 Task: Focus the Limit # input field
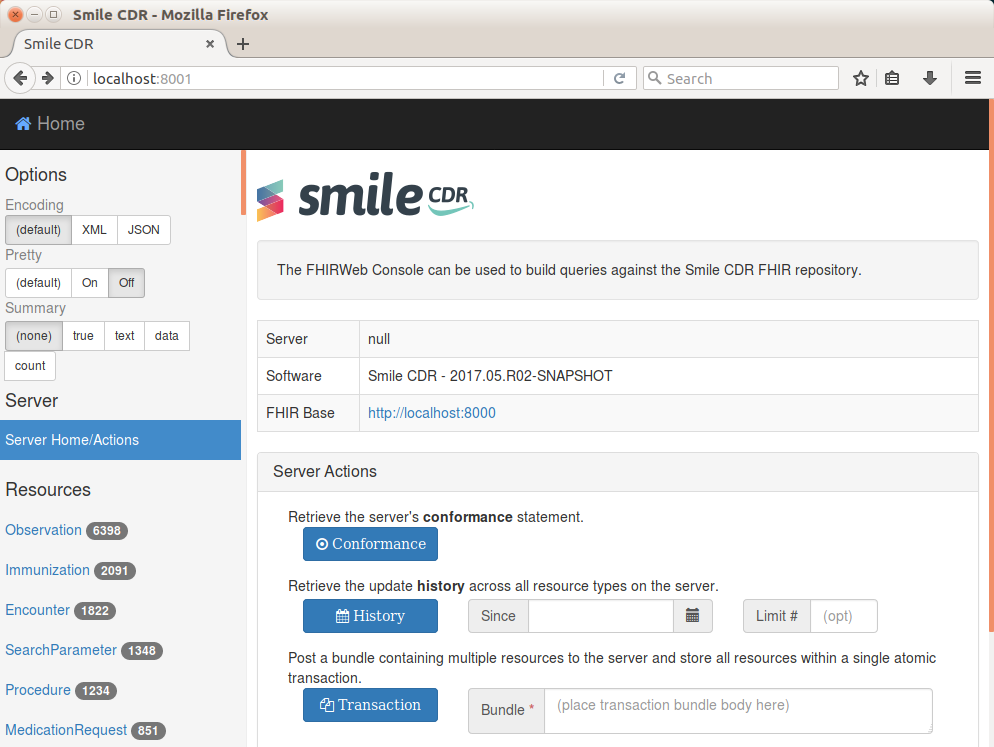click(x=844, y=616)
